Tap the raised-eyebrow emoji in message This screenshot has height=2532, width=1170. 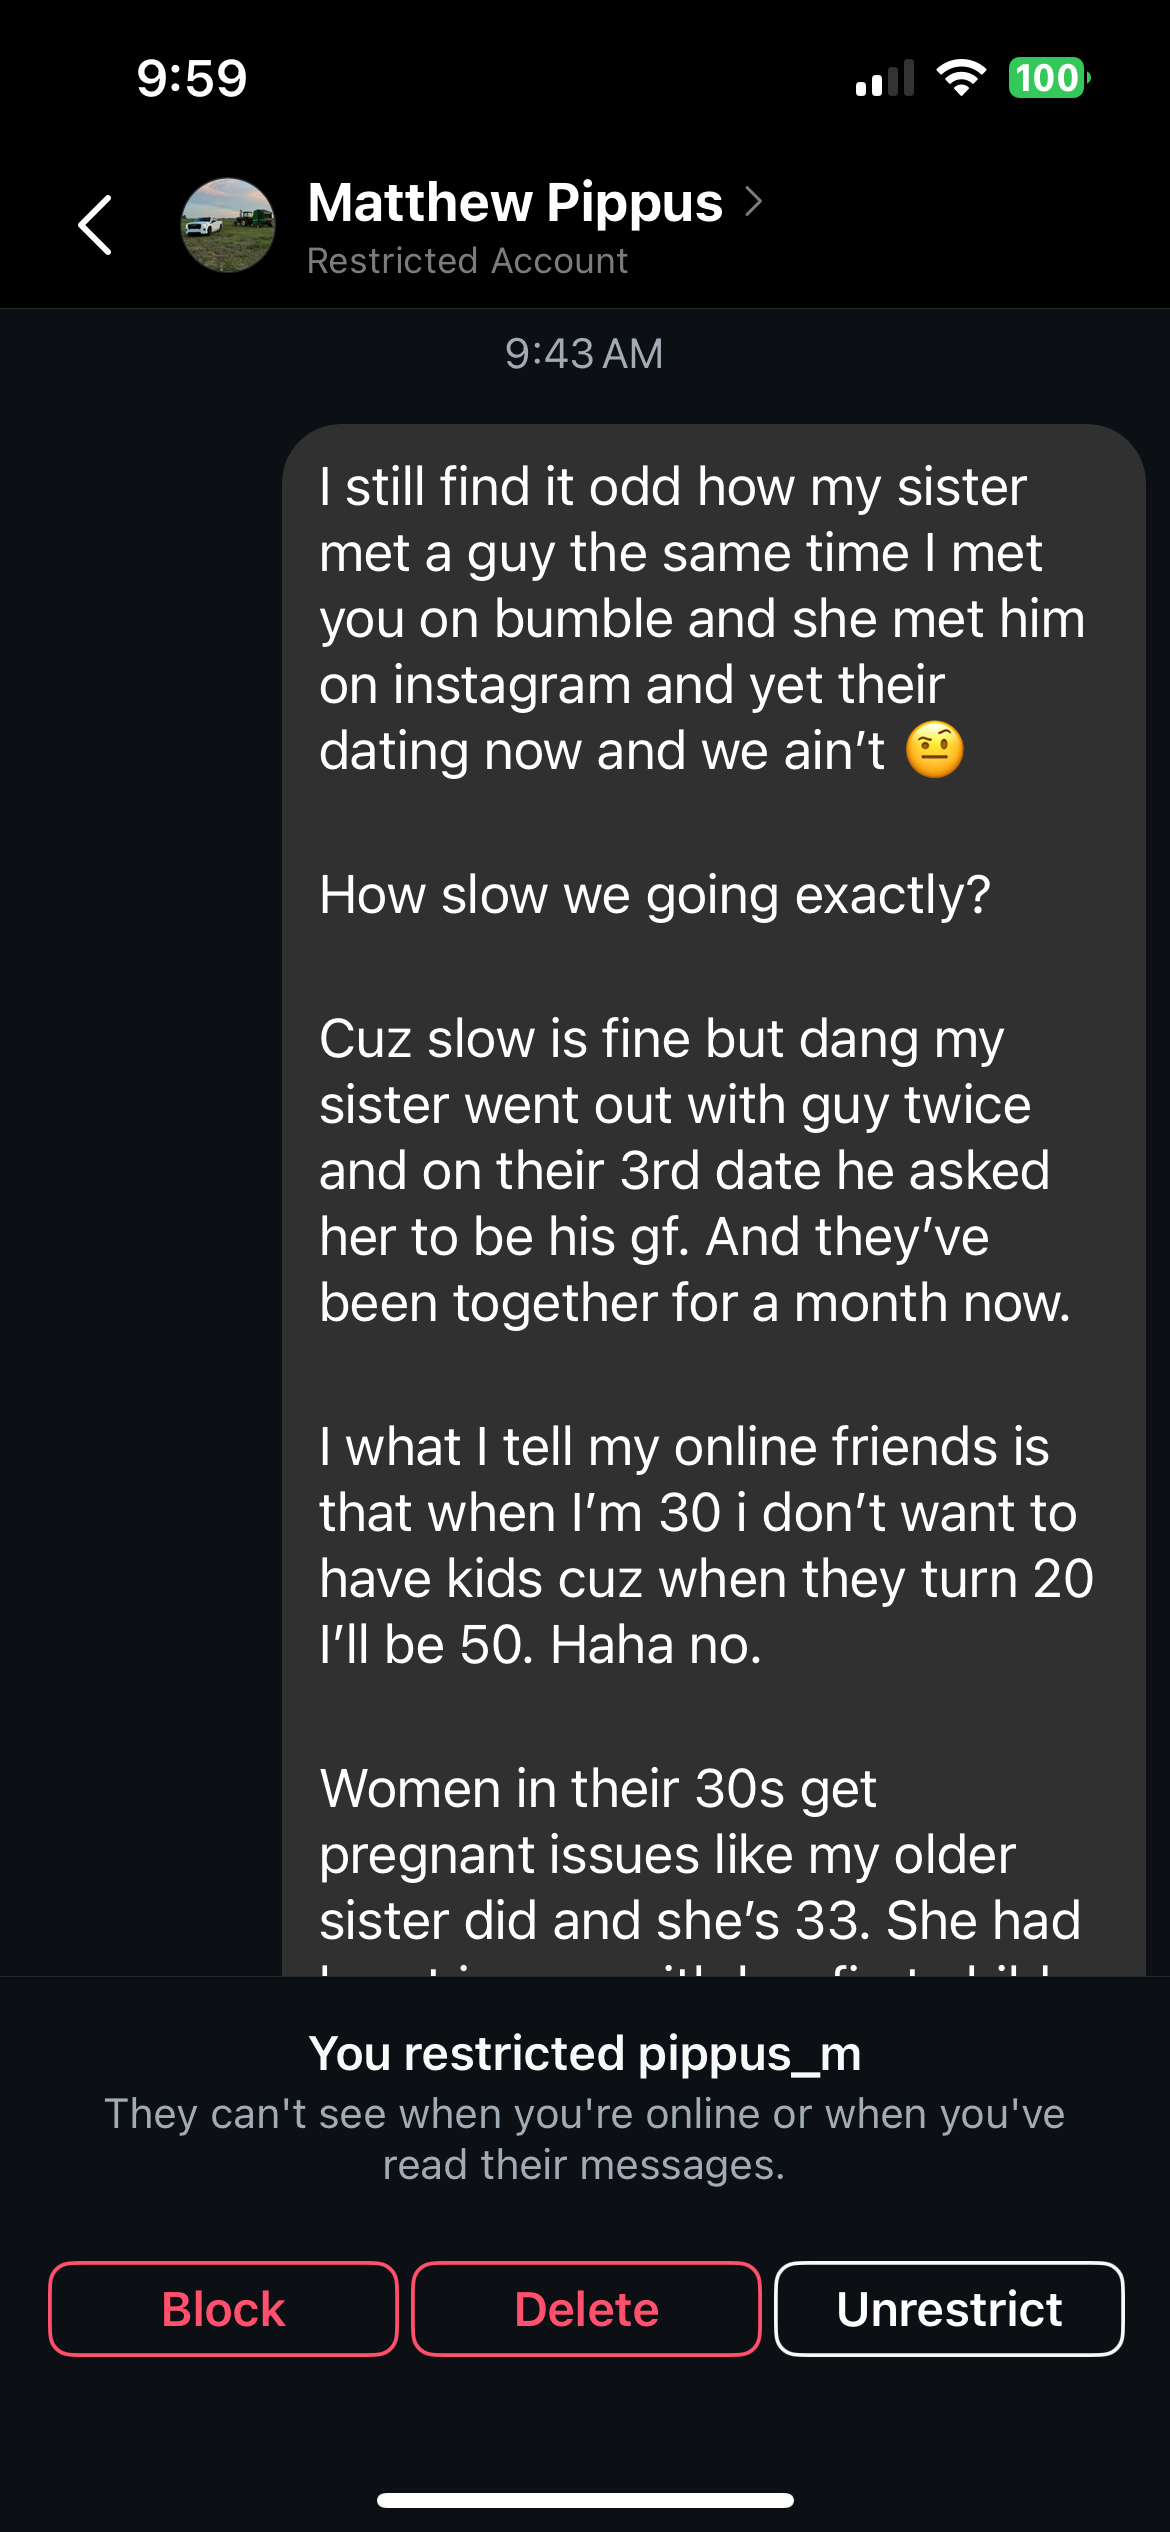[934, 750]
